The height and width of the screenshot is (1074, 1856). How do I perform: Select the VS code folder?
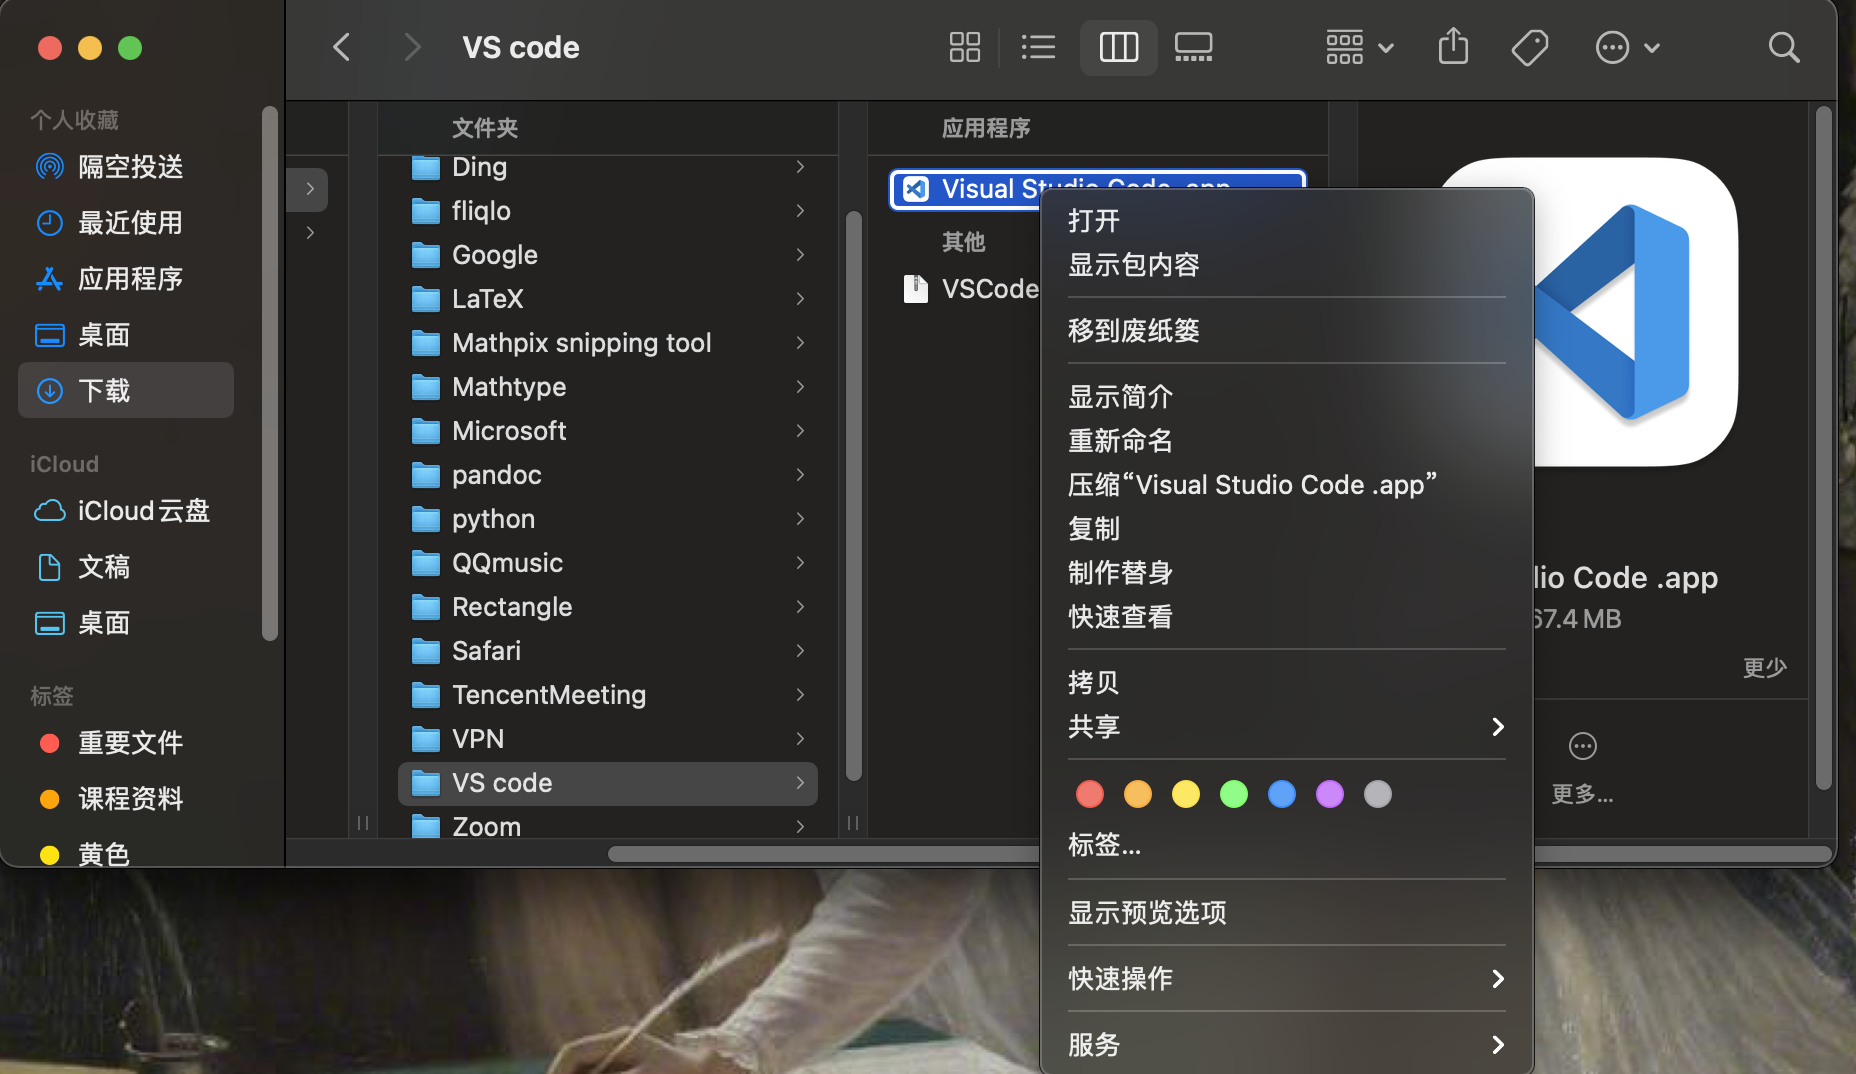pos(608,783)
